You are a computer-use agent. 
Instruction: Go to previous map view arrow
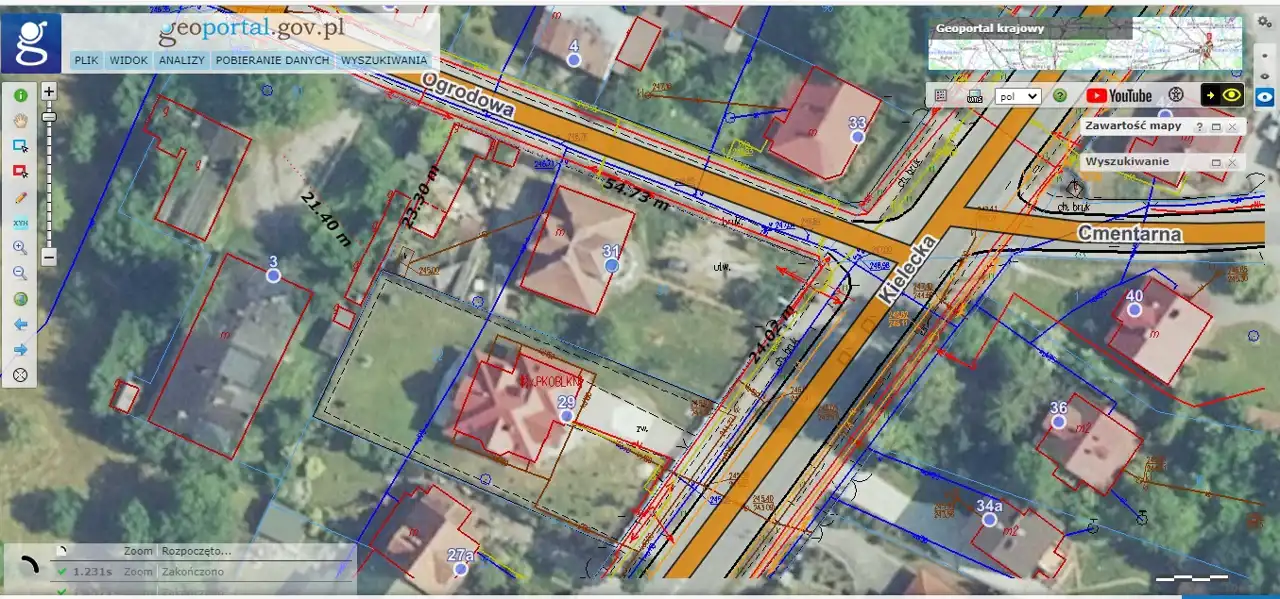click(x=20, y=324)
